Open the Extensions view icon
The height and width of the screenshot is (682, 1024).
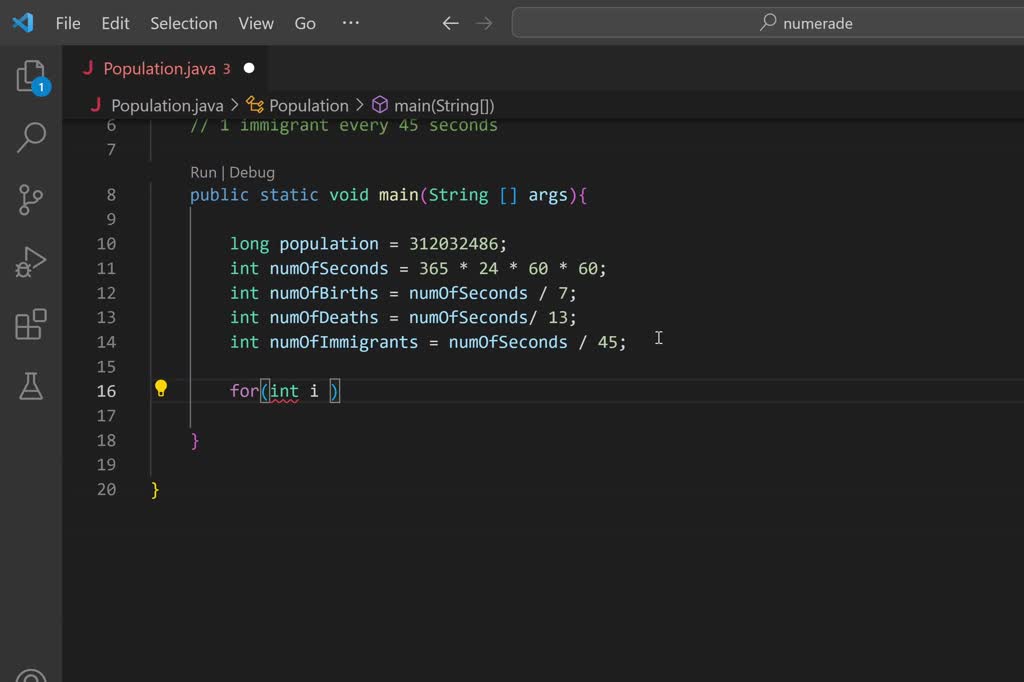click(31, 324)
